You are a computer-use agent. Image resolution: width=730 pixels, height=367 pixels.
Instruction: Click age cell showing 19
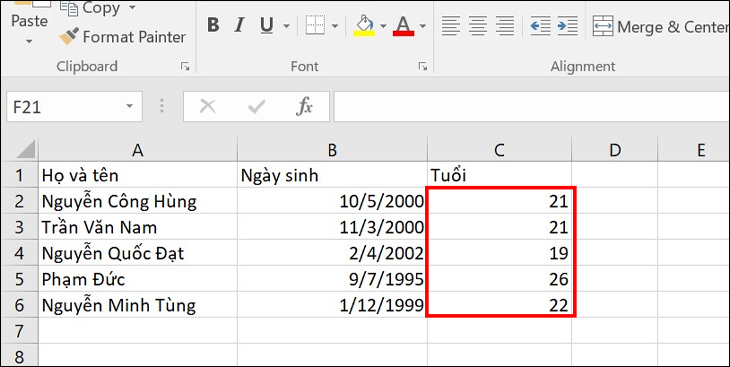500,253
